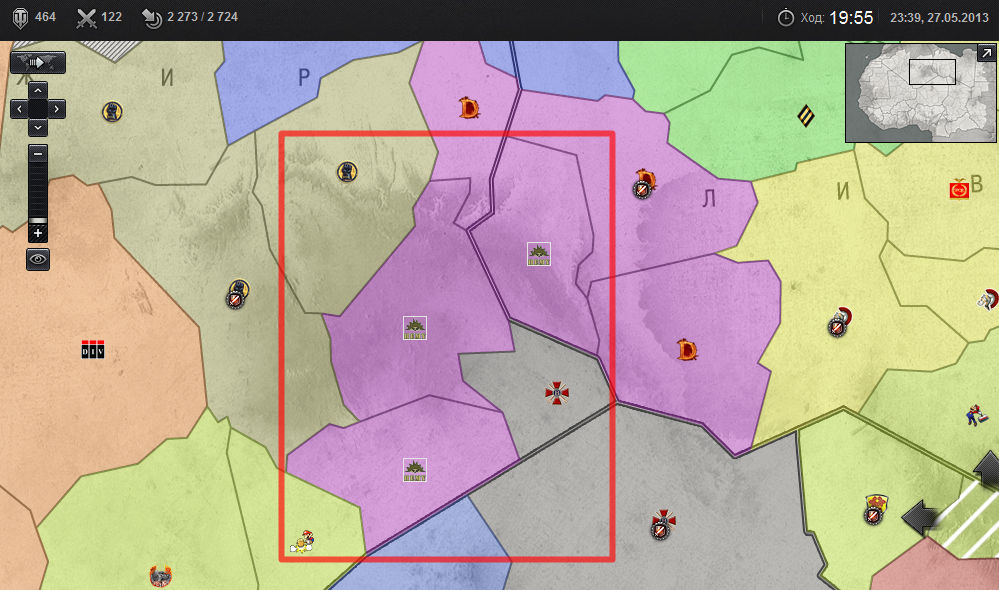Zoom in with the plus button
Screen dimensions: 999x590
(38, 234)
